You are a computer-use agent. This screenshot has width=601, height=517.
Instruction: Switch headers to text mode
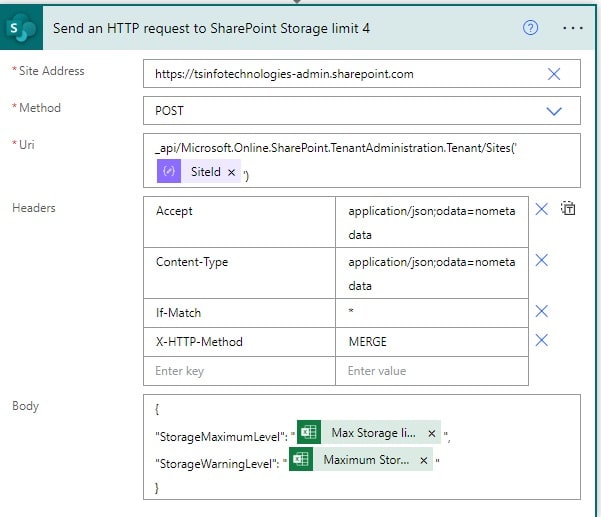coord(568,208)
